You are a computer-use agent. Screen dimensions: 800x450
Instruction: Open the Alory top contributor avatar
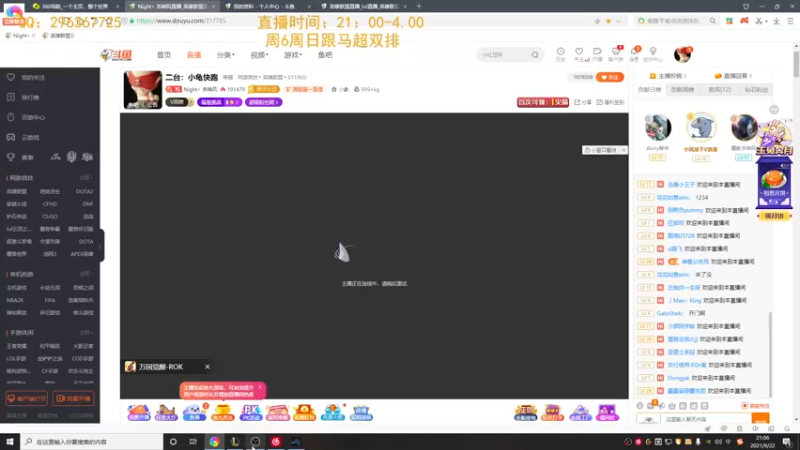(x=658, y=128)
